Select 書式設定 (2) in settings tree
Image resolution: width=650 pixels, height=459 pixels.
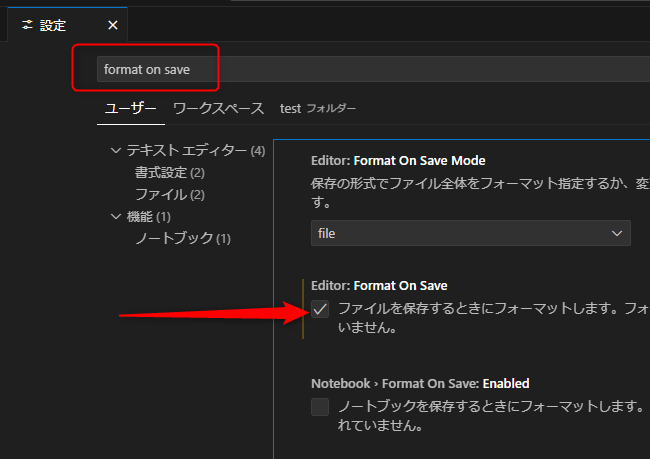click(x=170, y=173)
